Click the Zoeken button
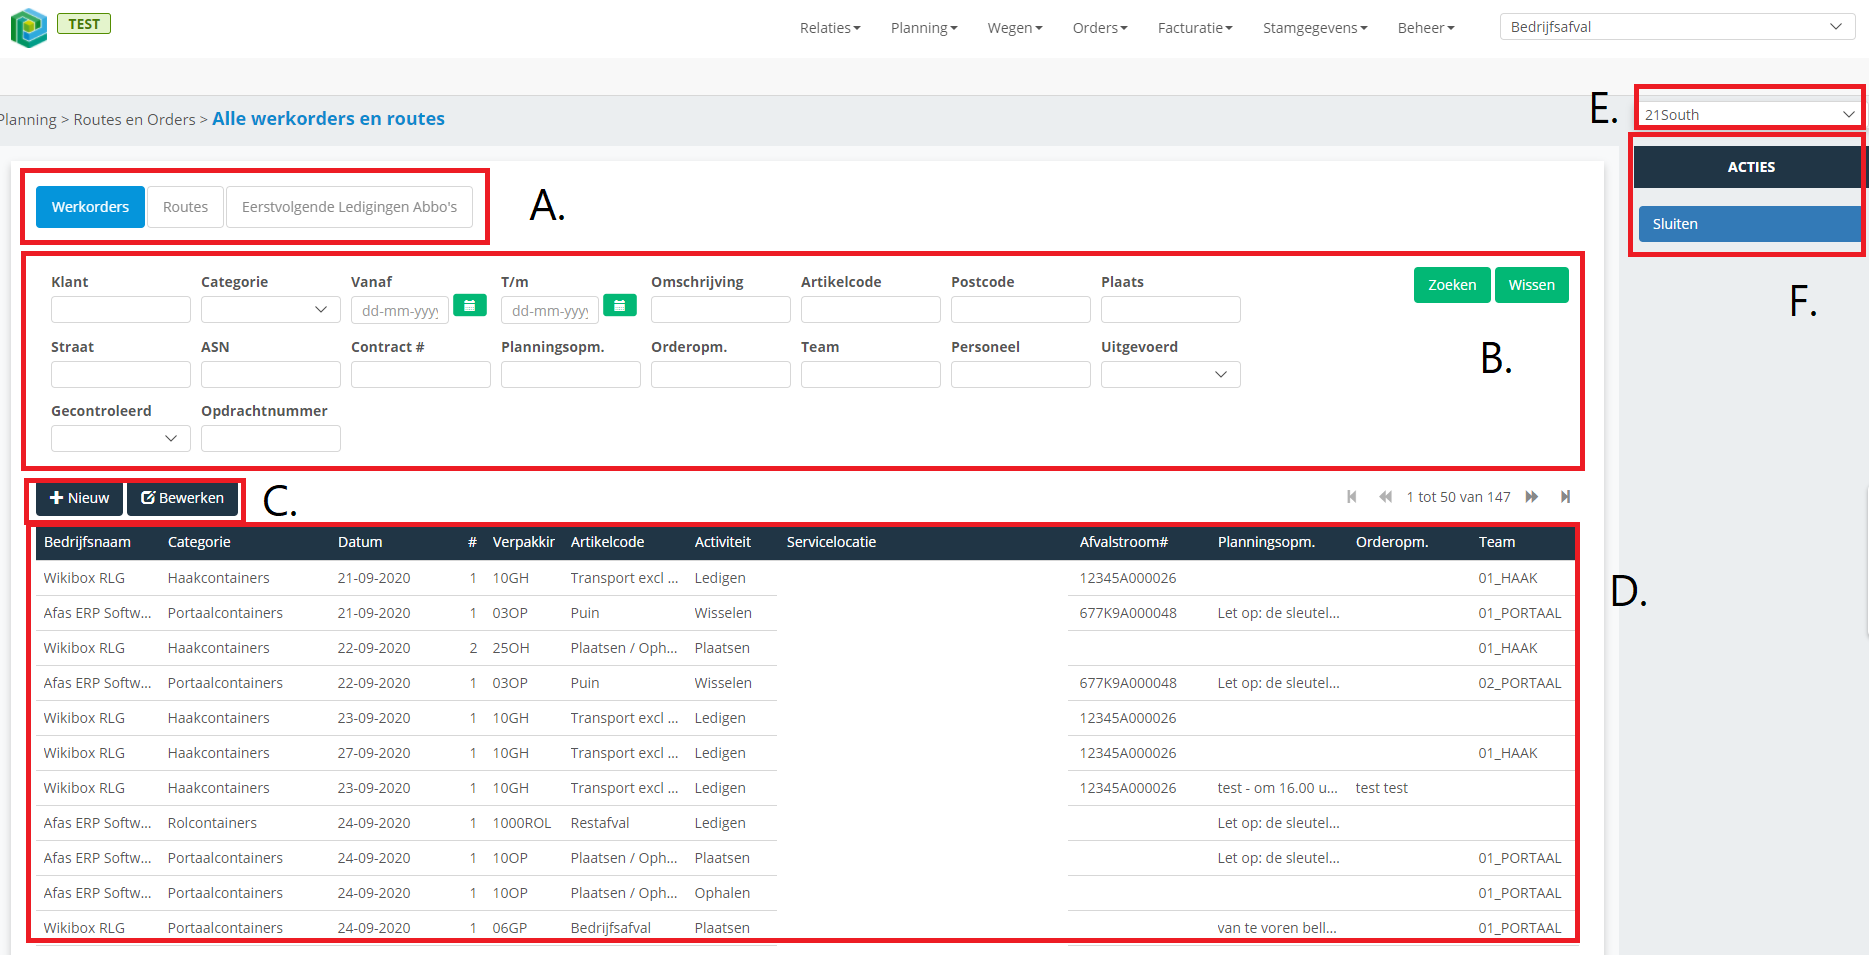This screenshot has width=1869, height=959. [1452, 285]
